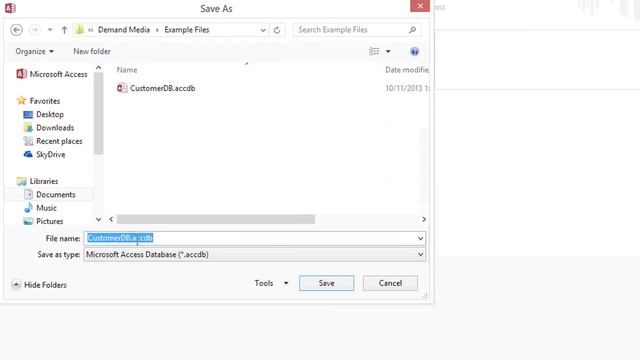Click the Forward navigation arrow
This screenshot has height=360, width=640.
[x=35, y=30]
